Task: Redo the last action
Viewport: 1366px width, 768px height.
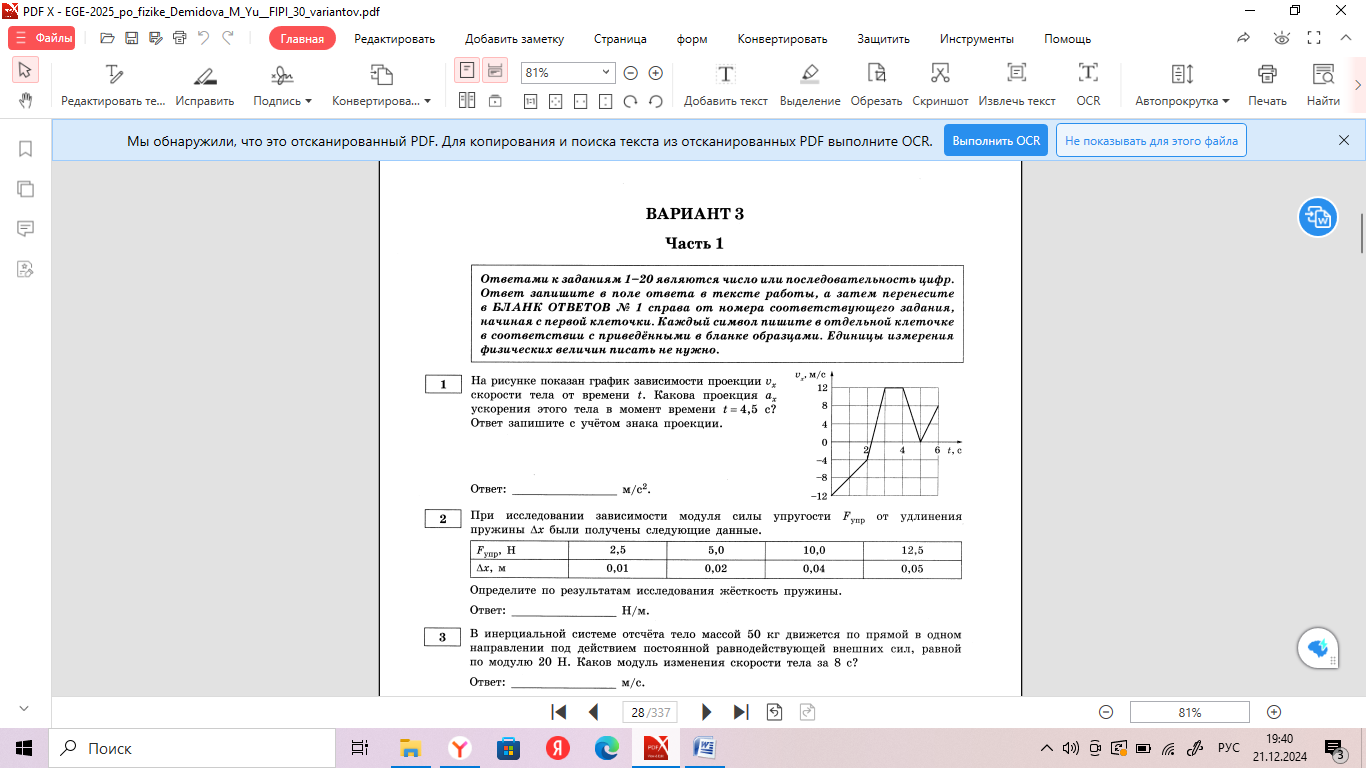Action: (x=228, y=38)
